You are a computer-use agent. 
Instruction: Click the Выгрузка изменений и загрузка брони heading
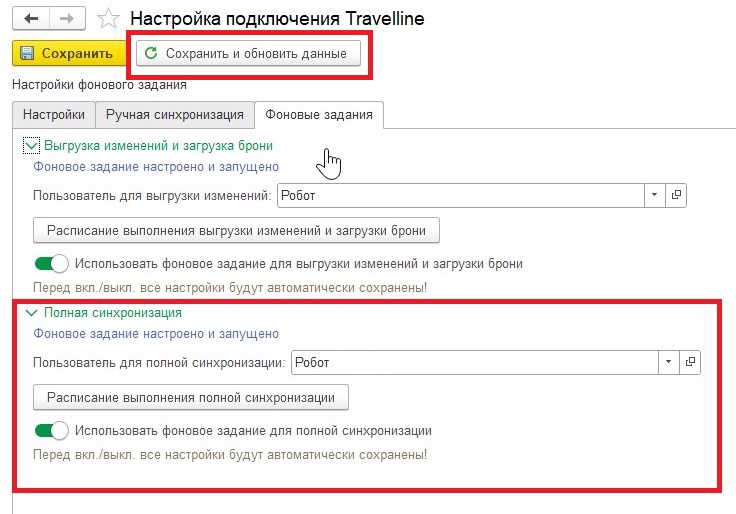coord(158,146)
